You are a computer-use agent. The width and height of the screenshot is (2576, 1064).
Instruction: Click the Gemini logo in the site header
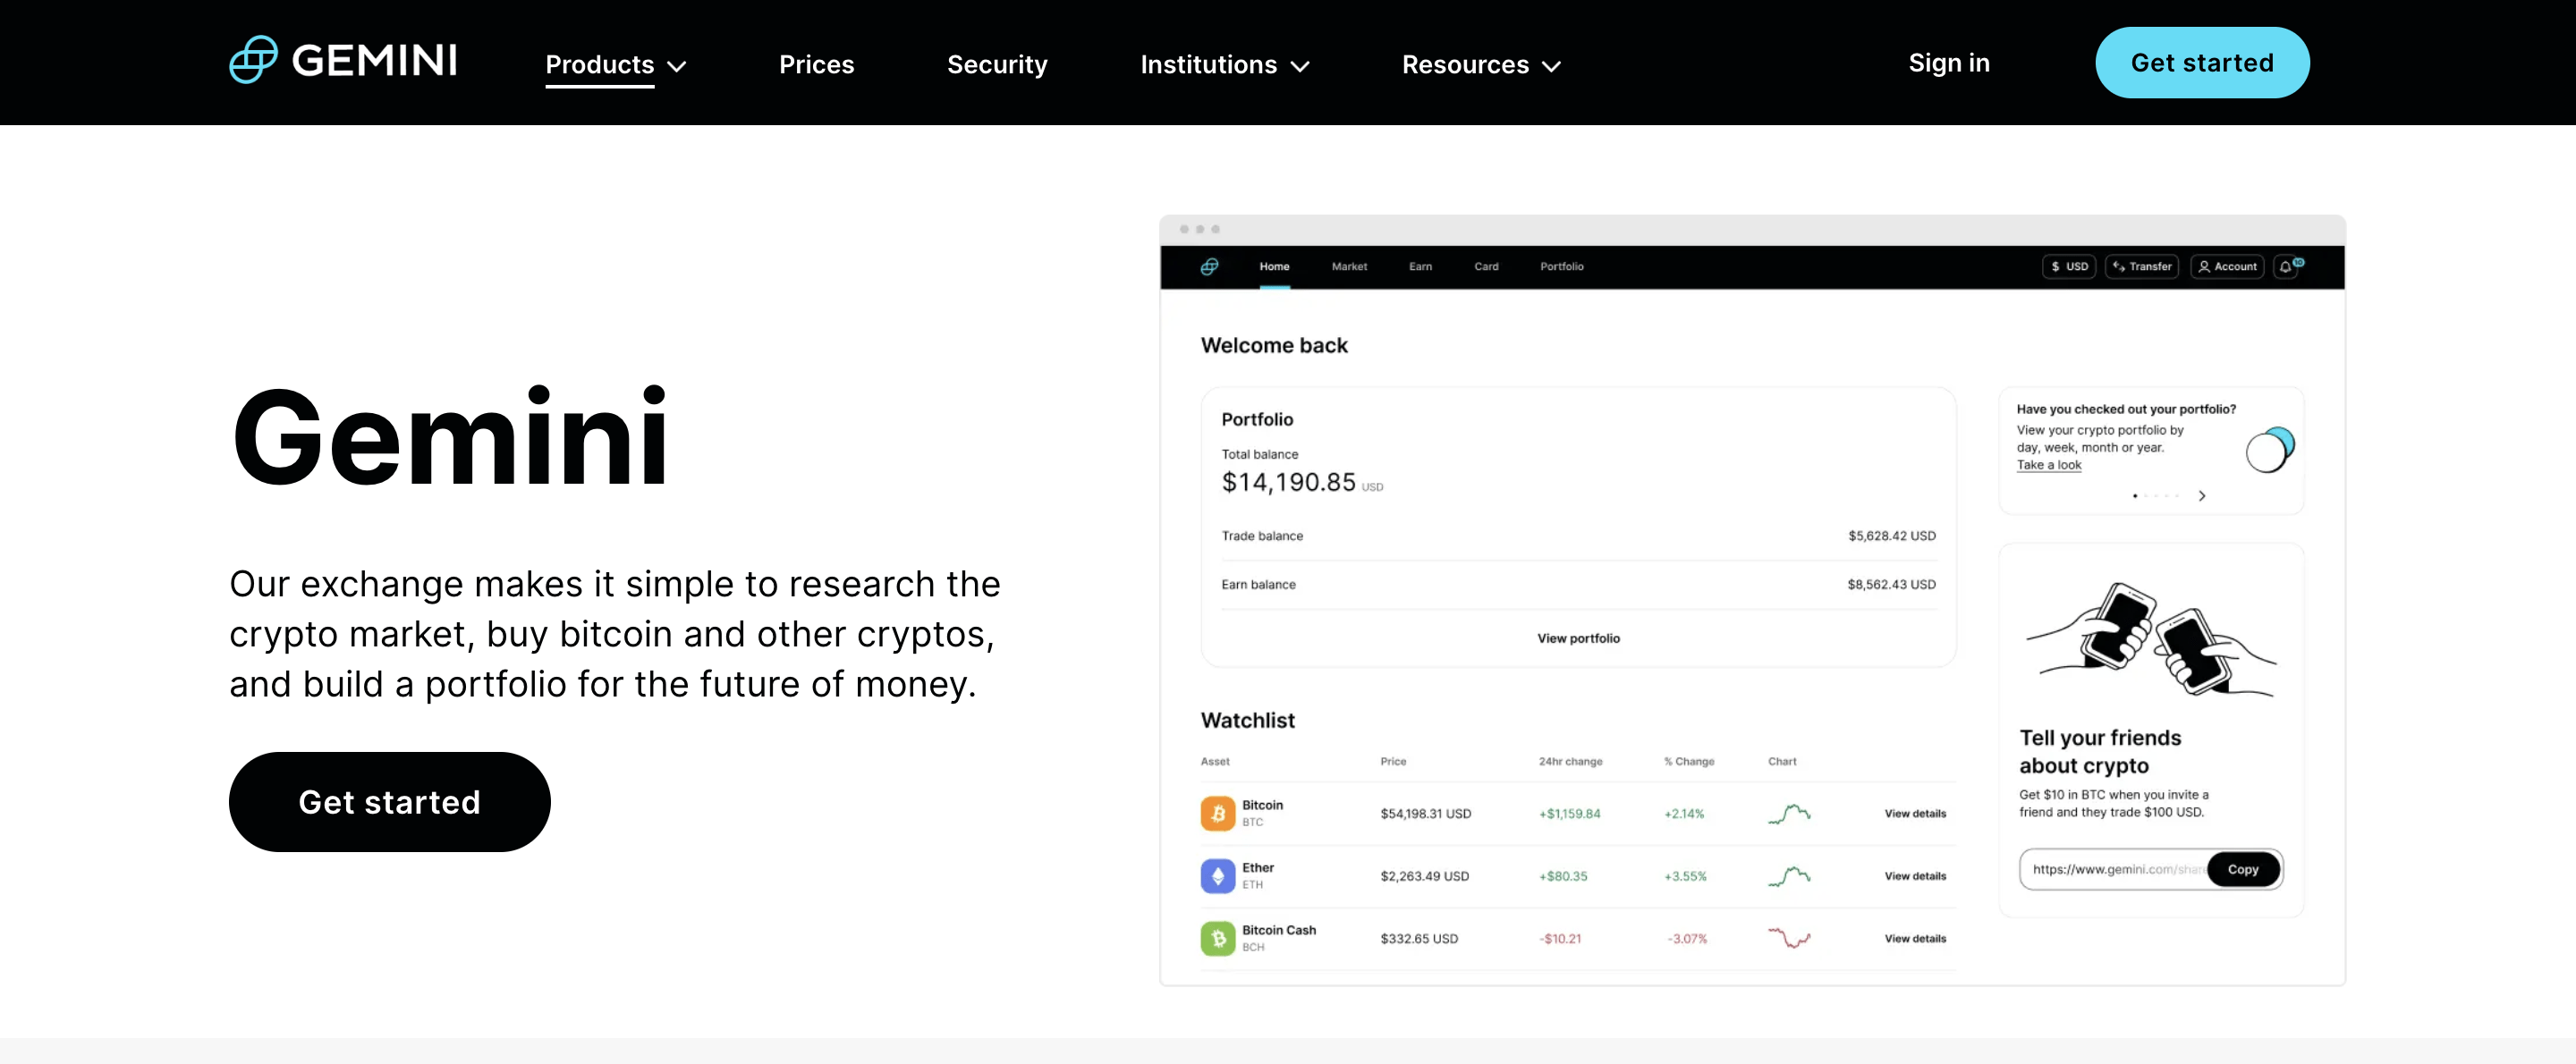(343, 61)
